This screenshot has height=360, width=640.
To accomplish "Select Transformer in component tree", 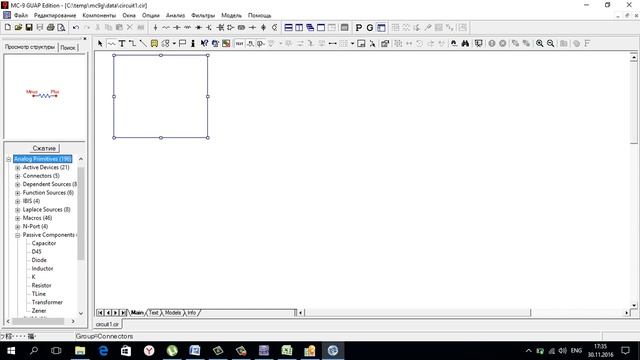I will (x=47, y=302).
